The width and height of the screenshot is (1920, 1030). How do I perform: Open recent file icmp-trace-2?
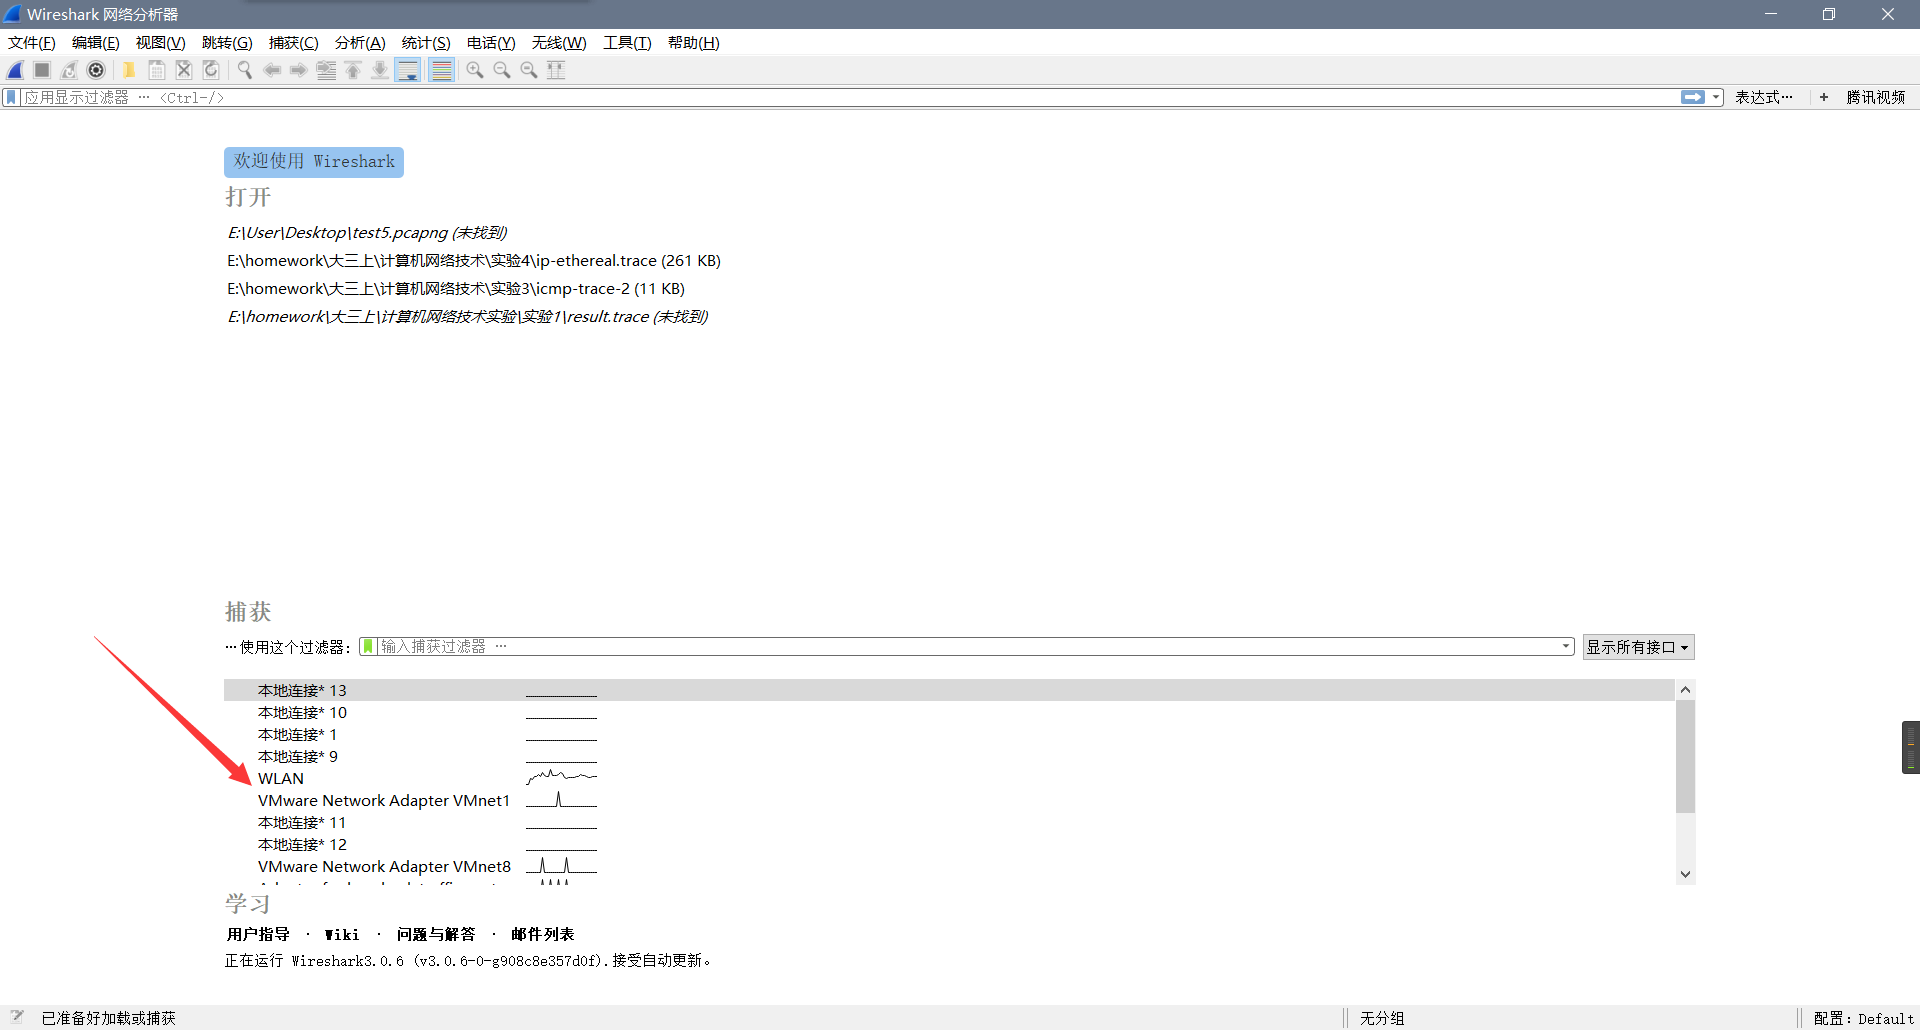[456, 288]
